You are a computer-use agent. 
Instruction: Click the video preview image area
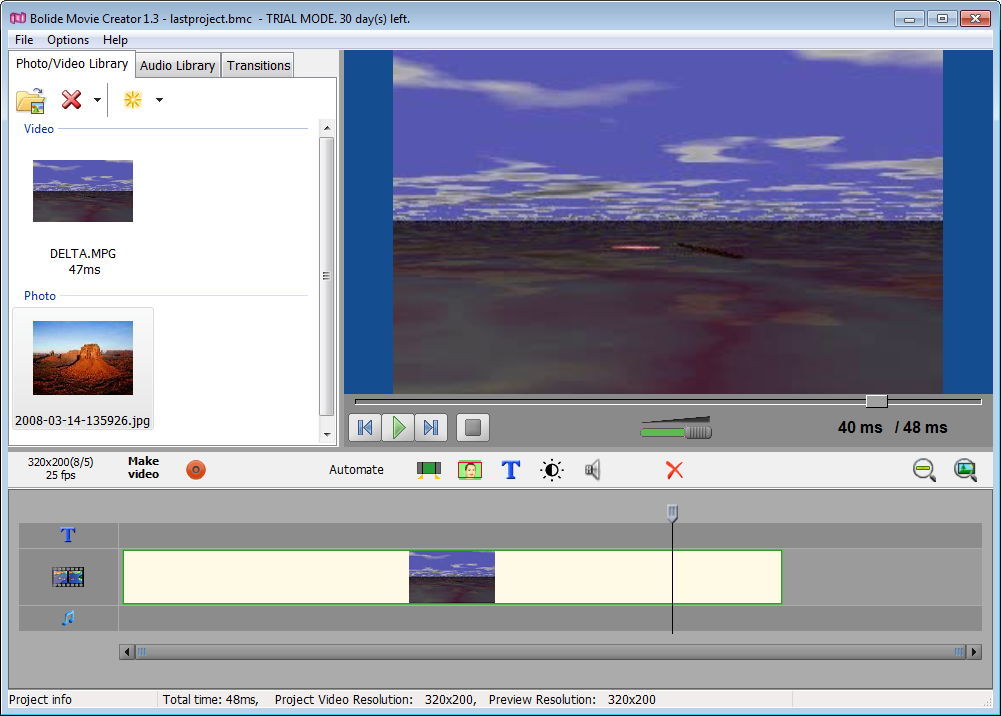tap(668, 222)
